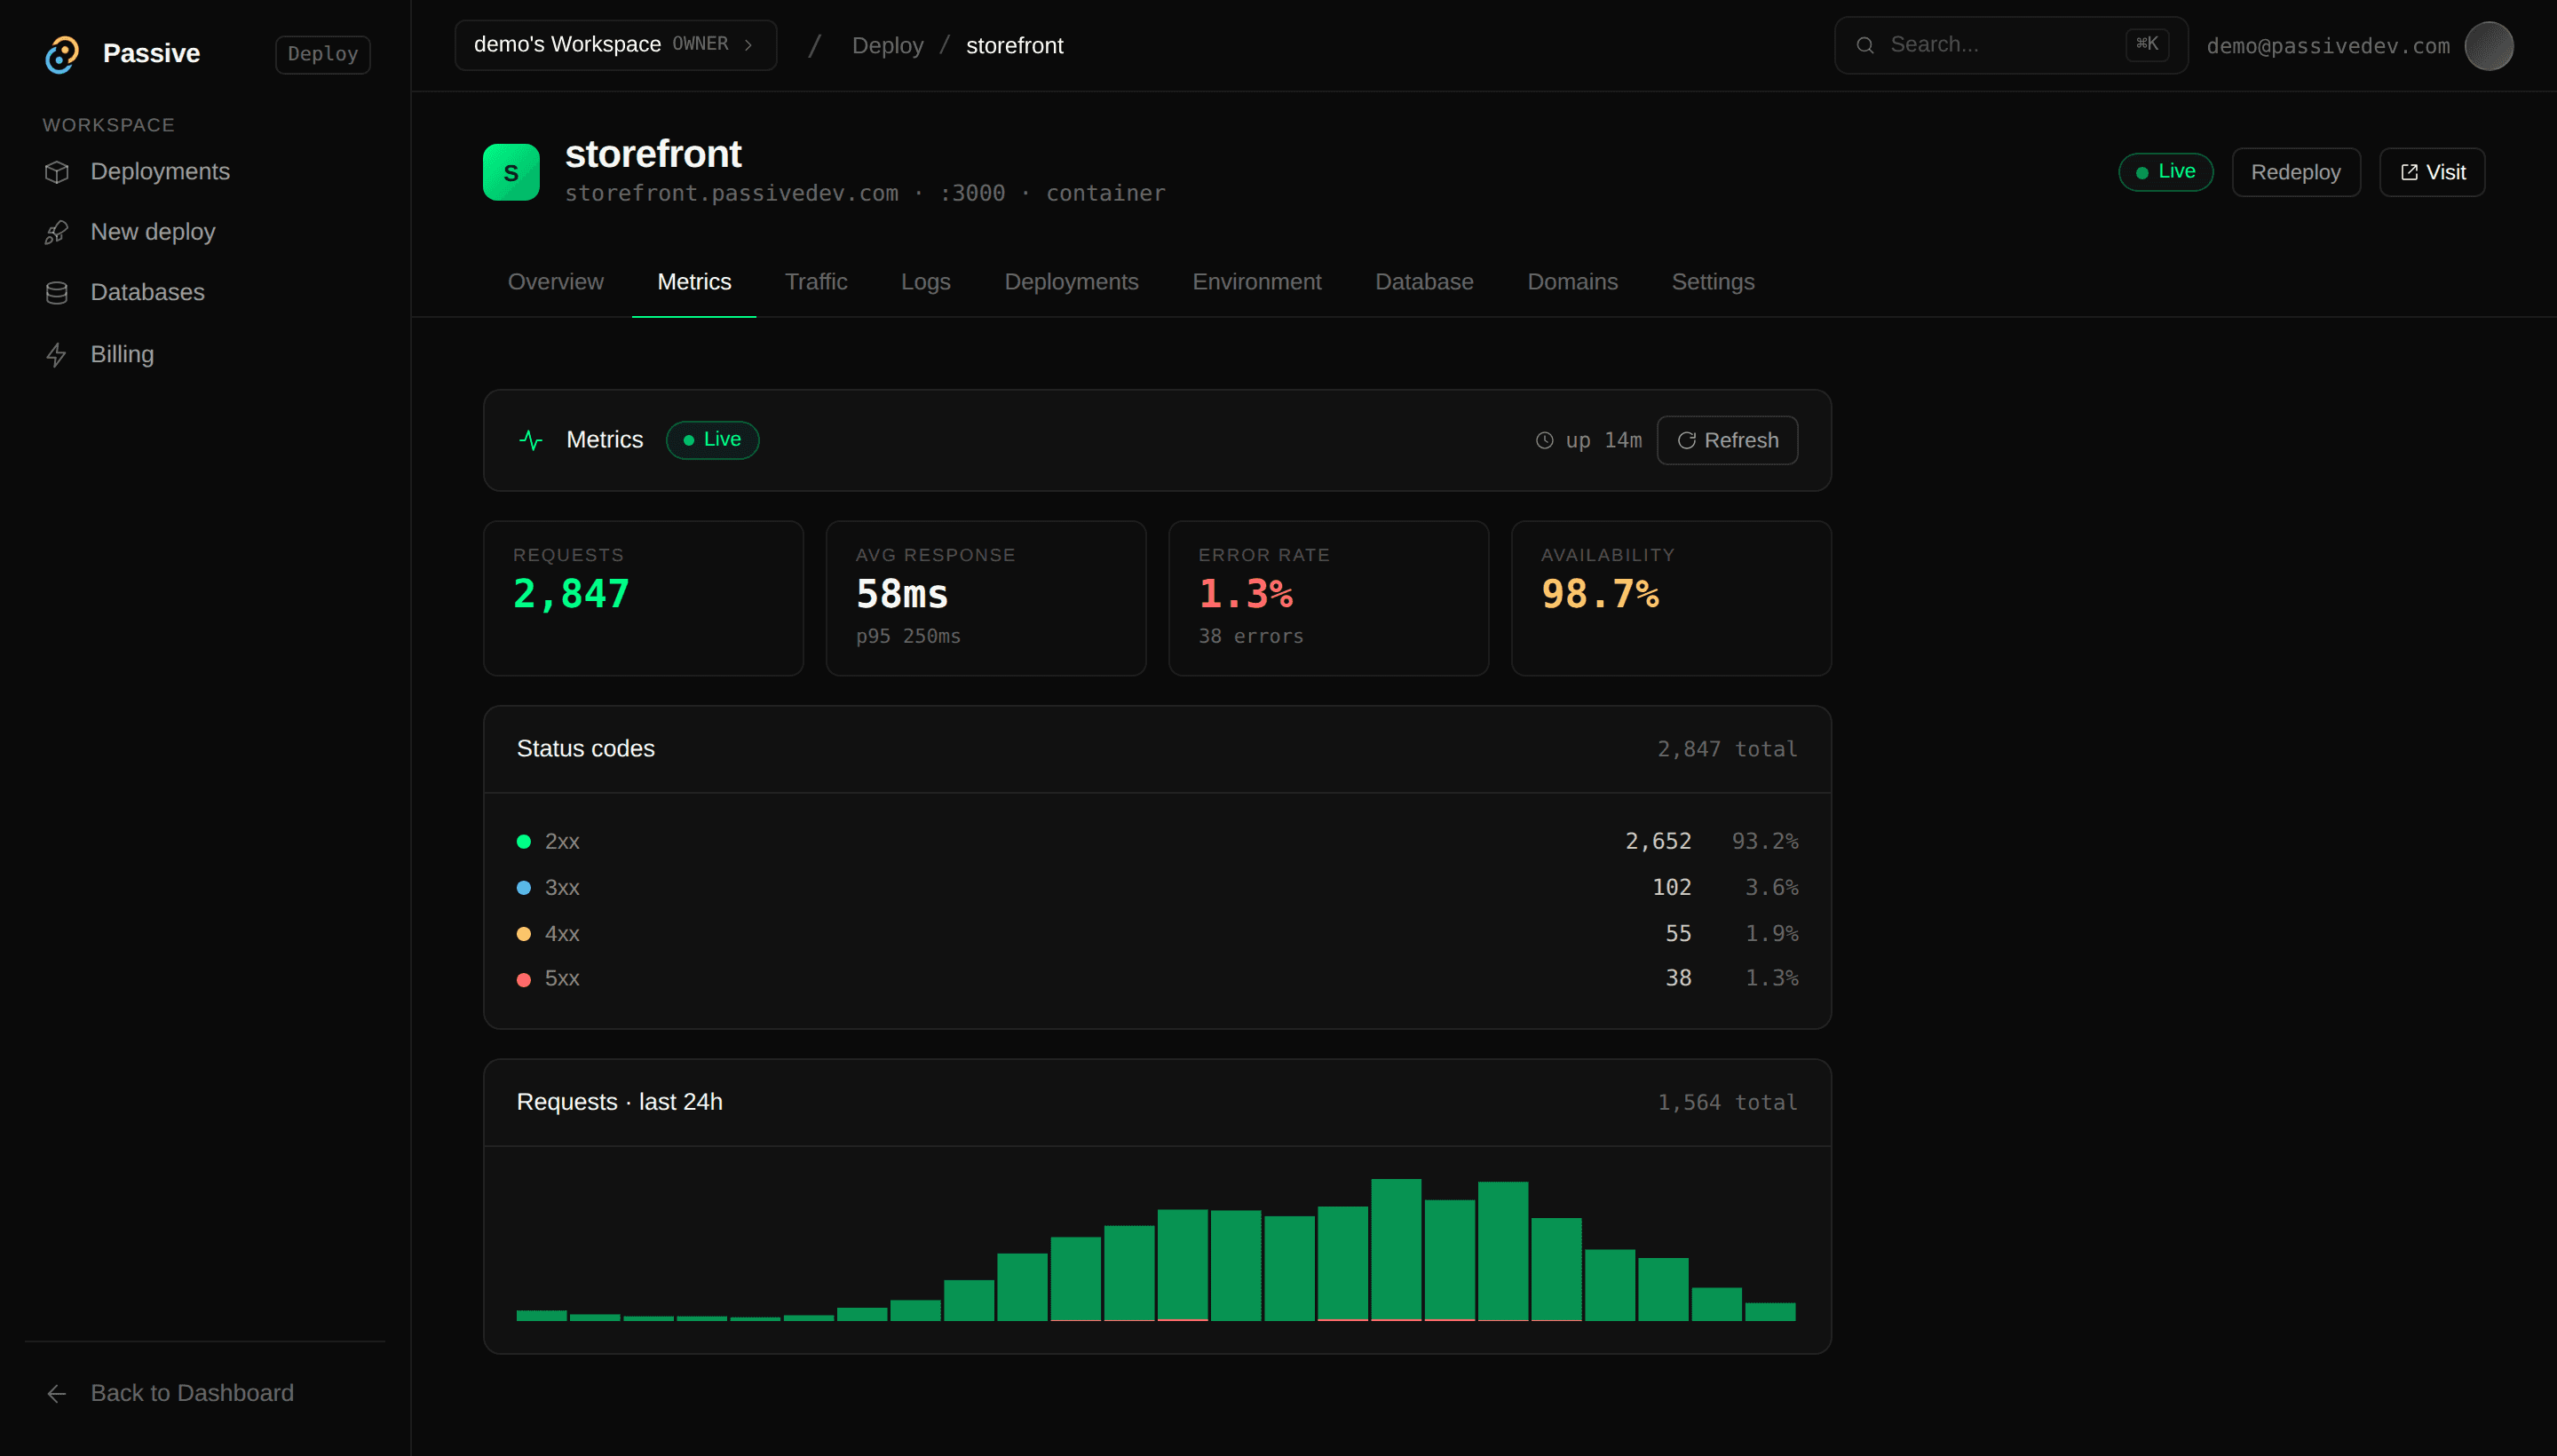Click the Metrics pulse icon
The width and height of the screenshot is (2557, 1456).
coord(531,440)
